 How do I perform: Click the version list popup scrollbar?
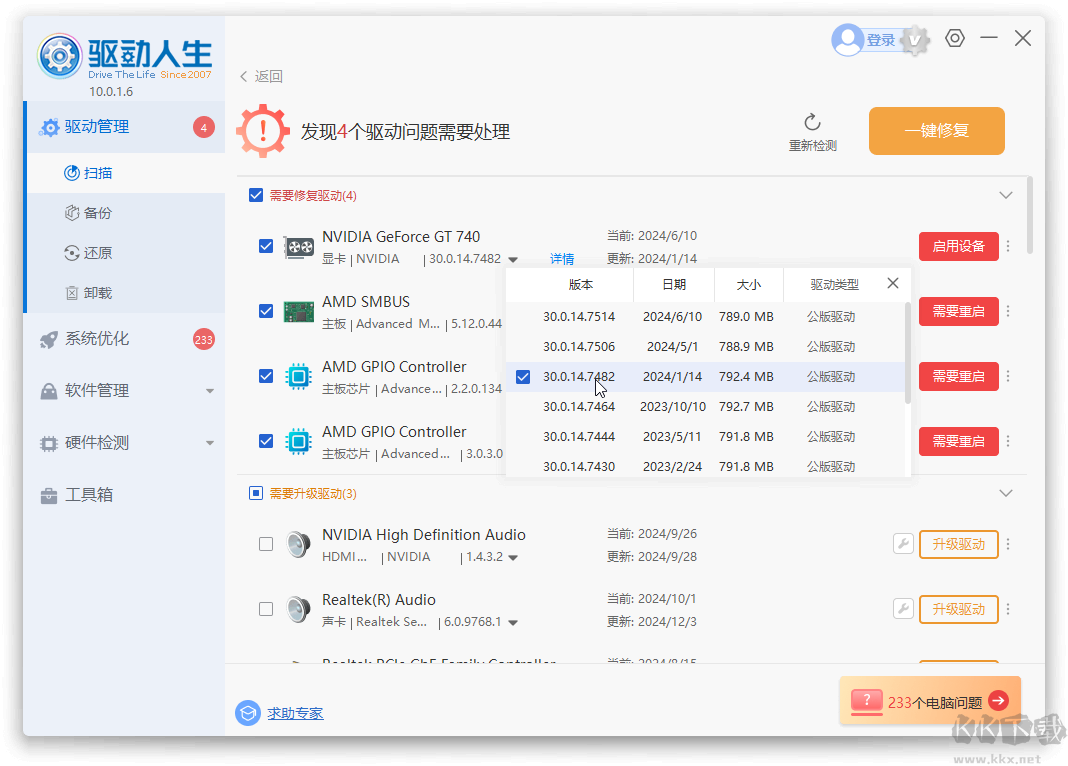tap(907, 350)
